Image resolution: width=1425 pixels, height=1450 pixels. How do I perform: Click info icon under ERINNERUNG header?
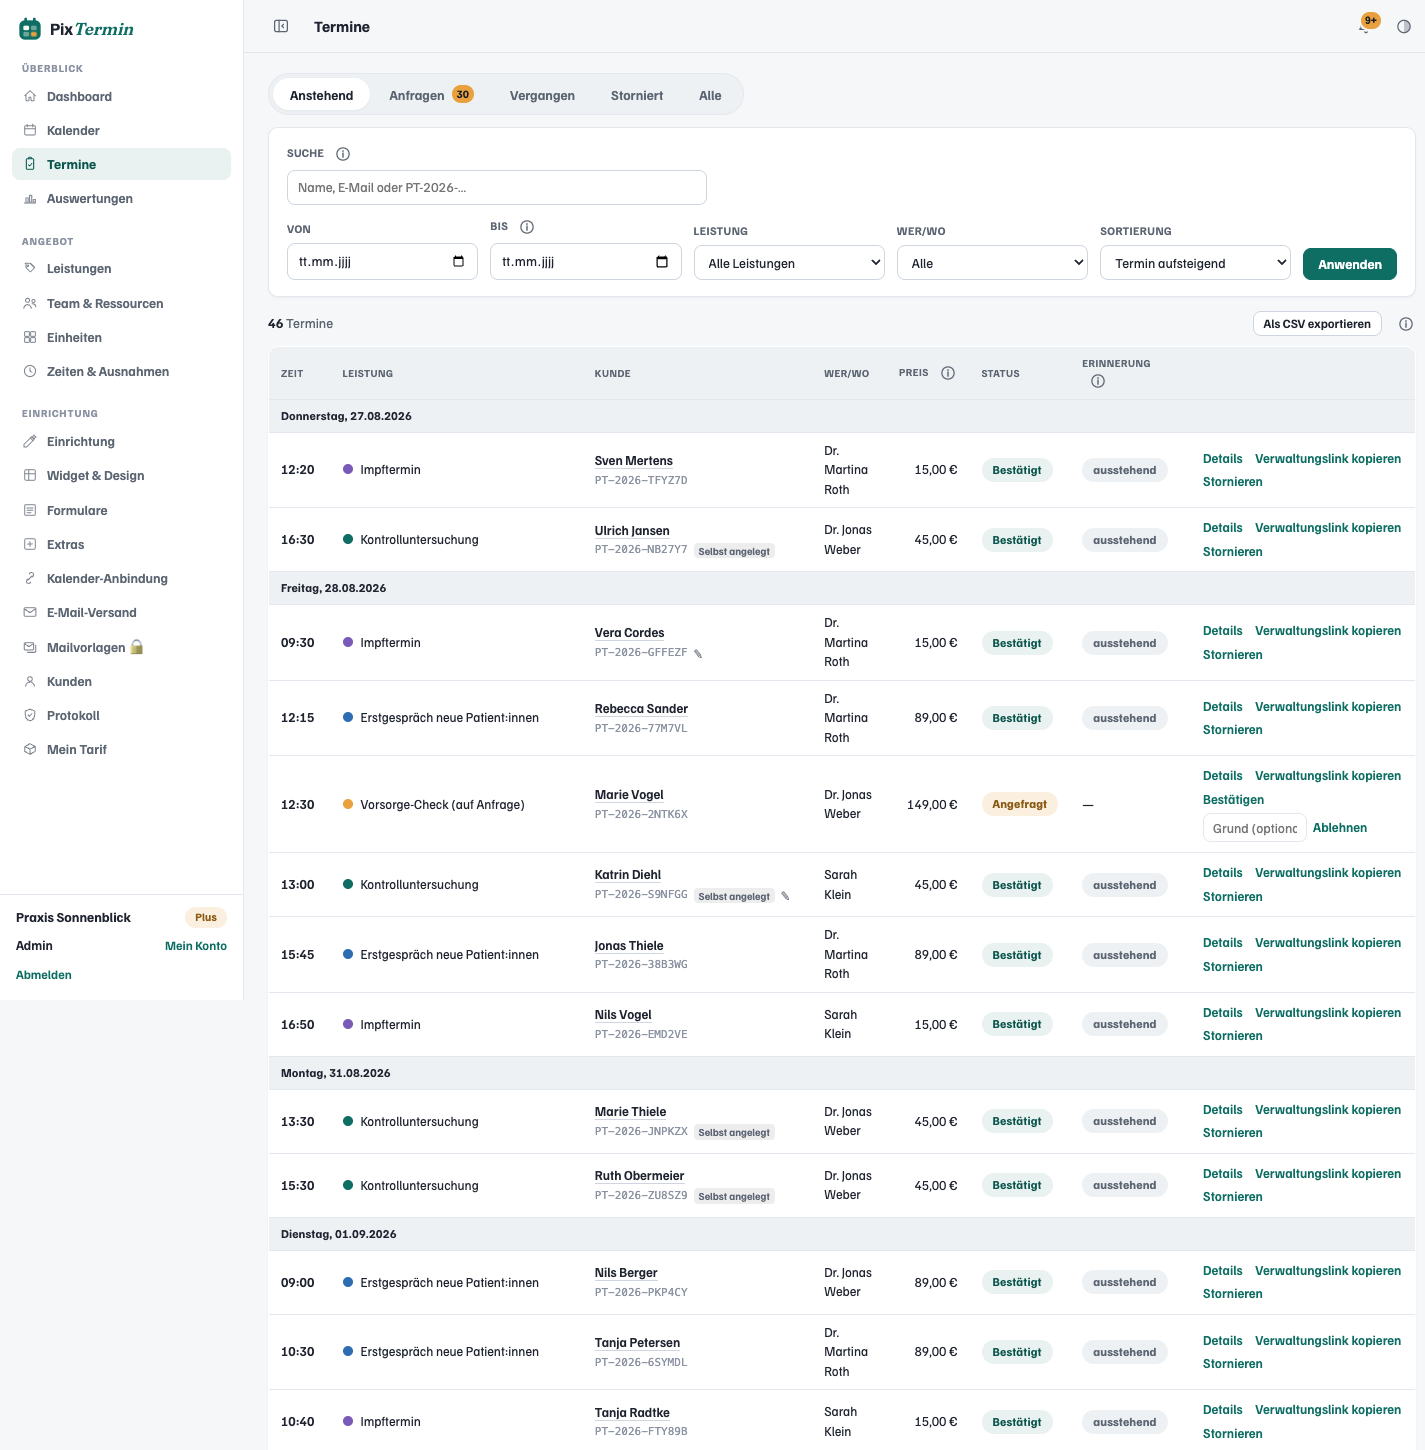click(1098, 381)
